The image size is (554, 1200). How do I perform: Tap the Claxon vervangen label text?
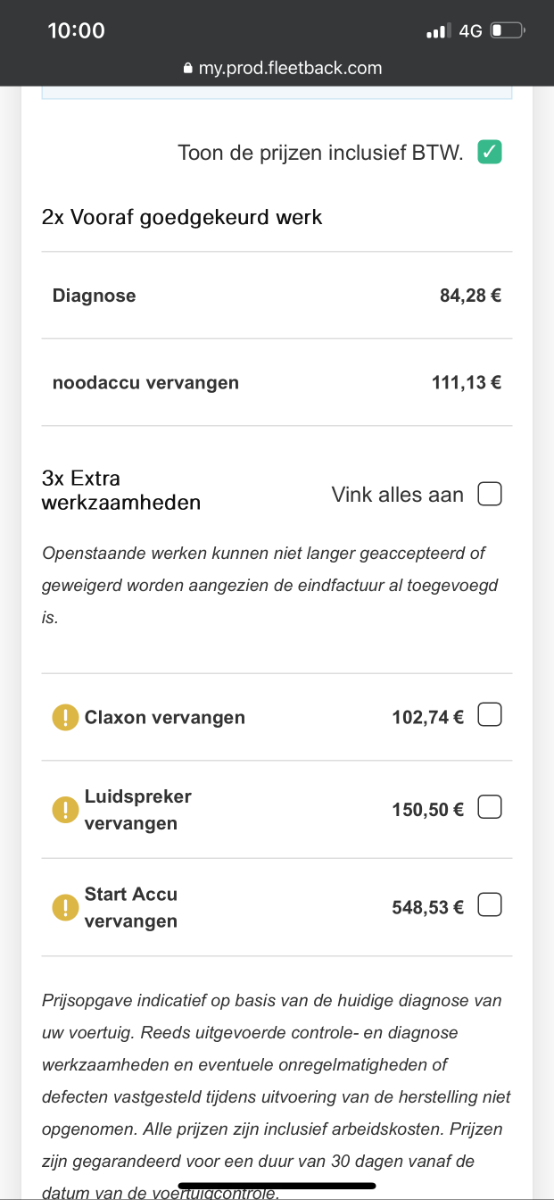click(x=165, y=717)
